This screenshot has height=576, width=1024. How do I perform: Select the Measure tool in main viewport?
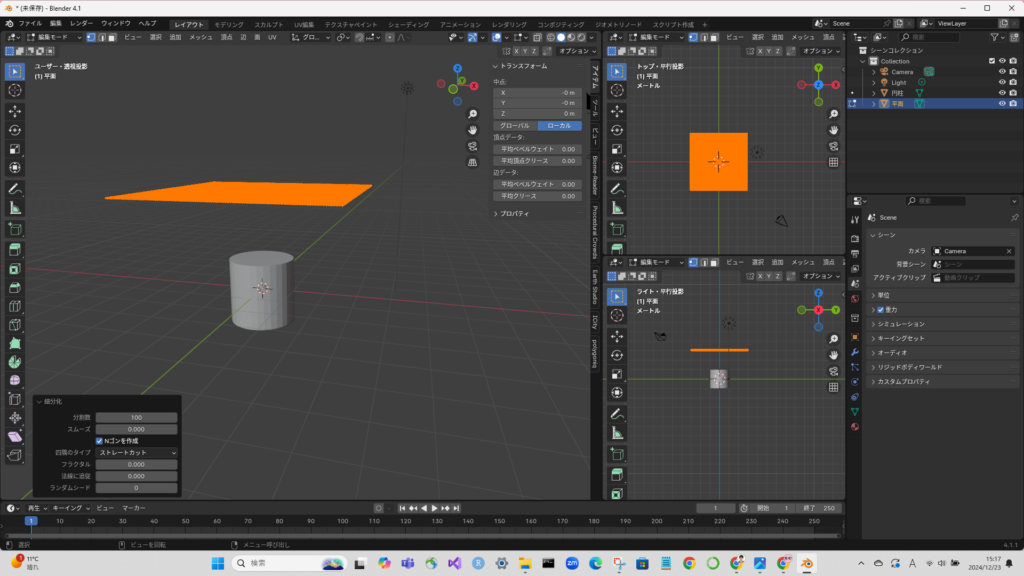click(x=15, y=208)
